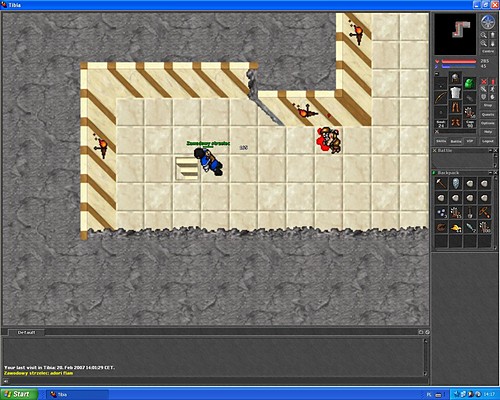Click the Zawodowy strzelec player character

(209, 162)
